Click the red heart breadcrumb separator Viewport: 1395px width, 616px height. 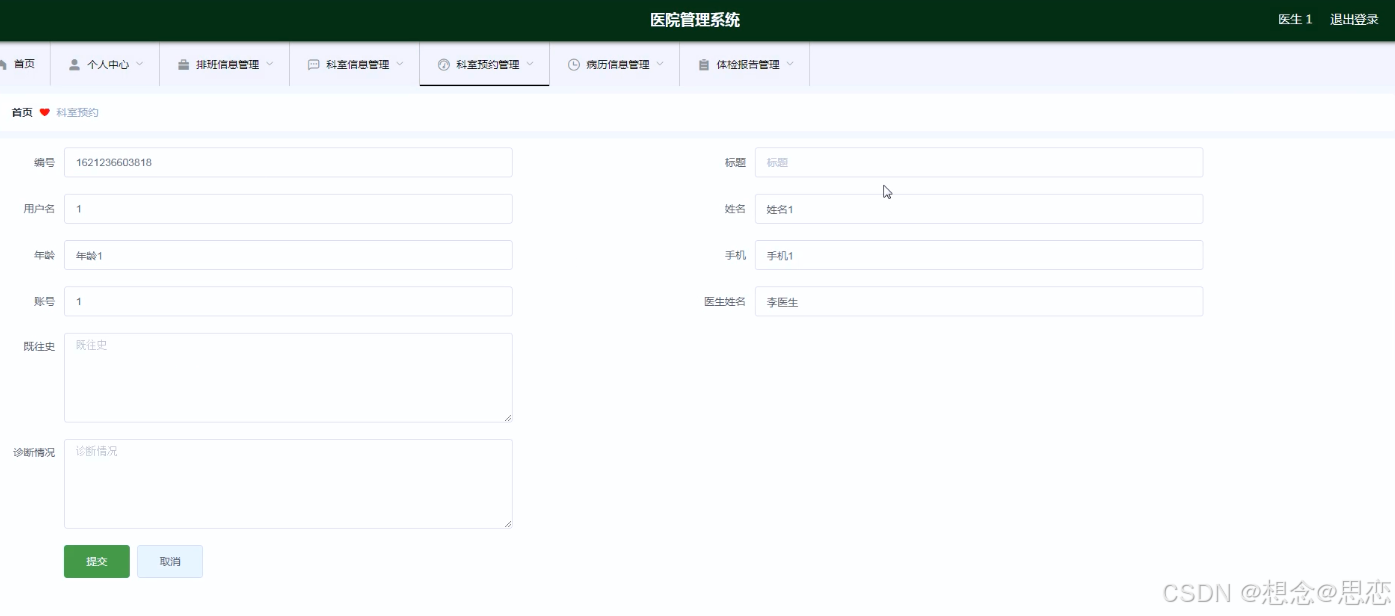[x=45, y=112]
